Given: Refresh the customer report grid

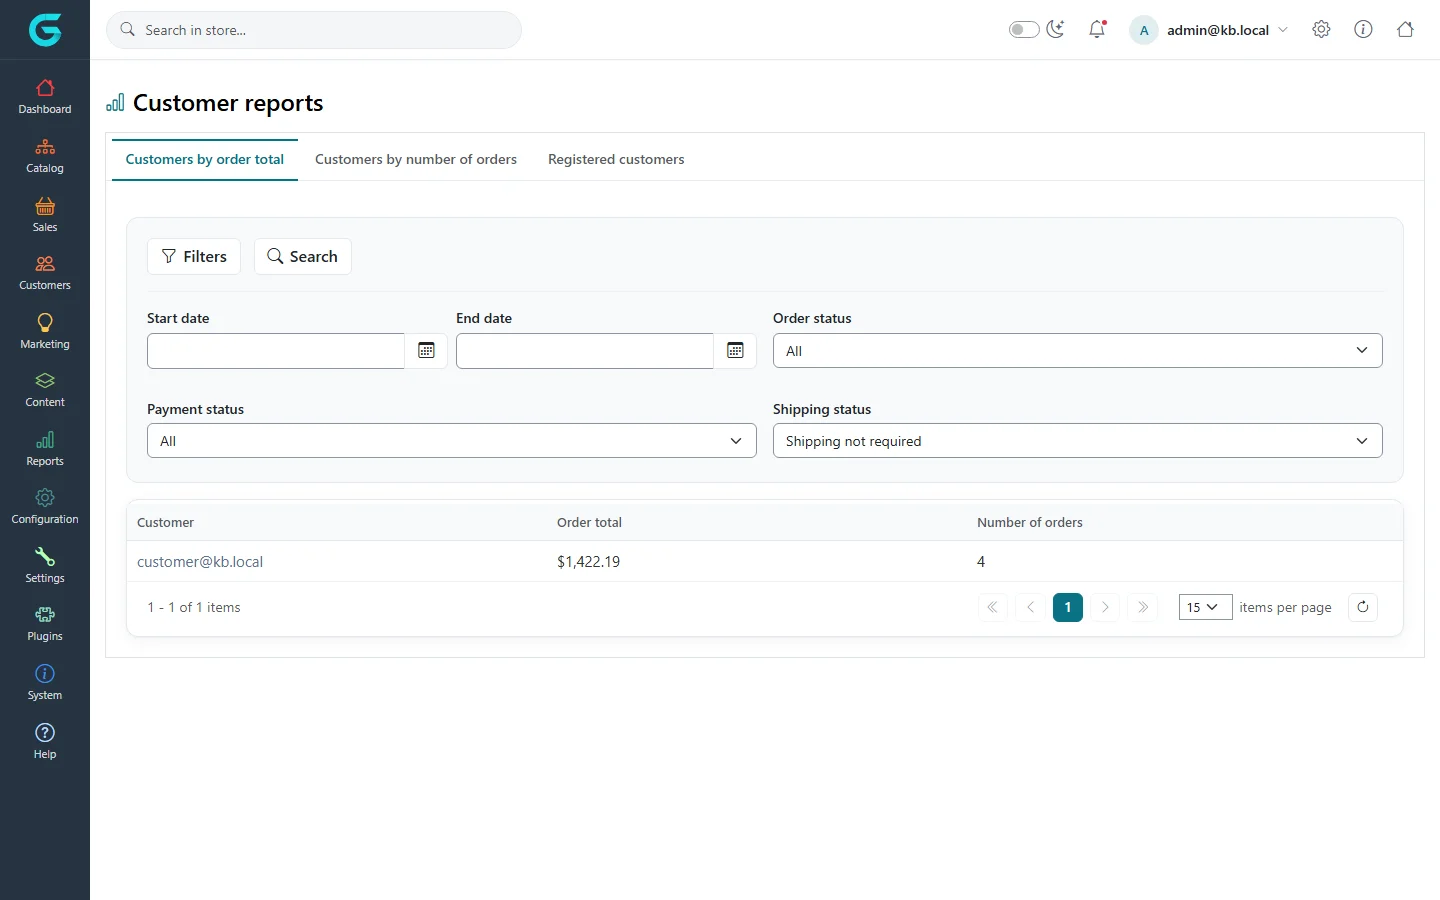Looking at the screenshot, I should point(1363,607).
